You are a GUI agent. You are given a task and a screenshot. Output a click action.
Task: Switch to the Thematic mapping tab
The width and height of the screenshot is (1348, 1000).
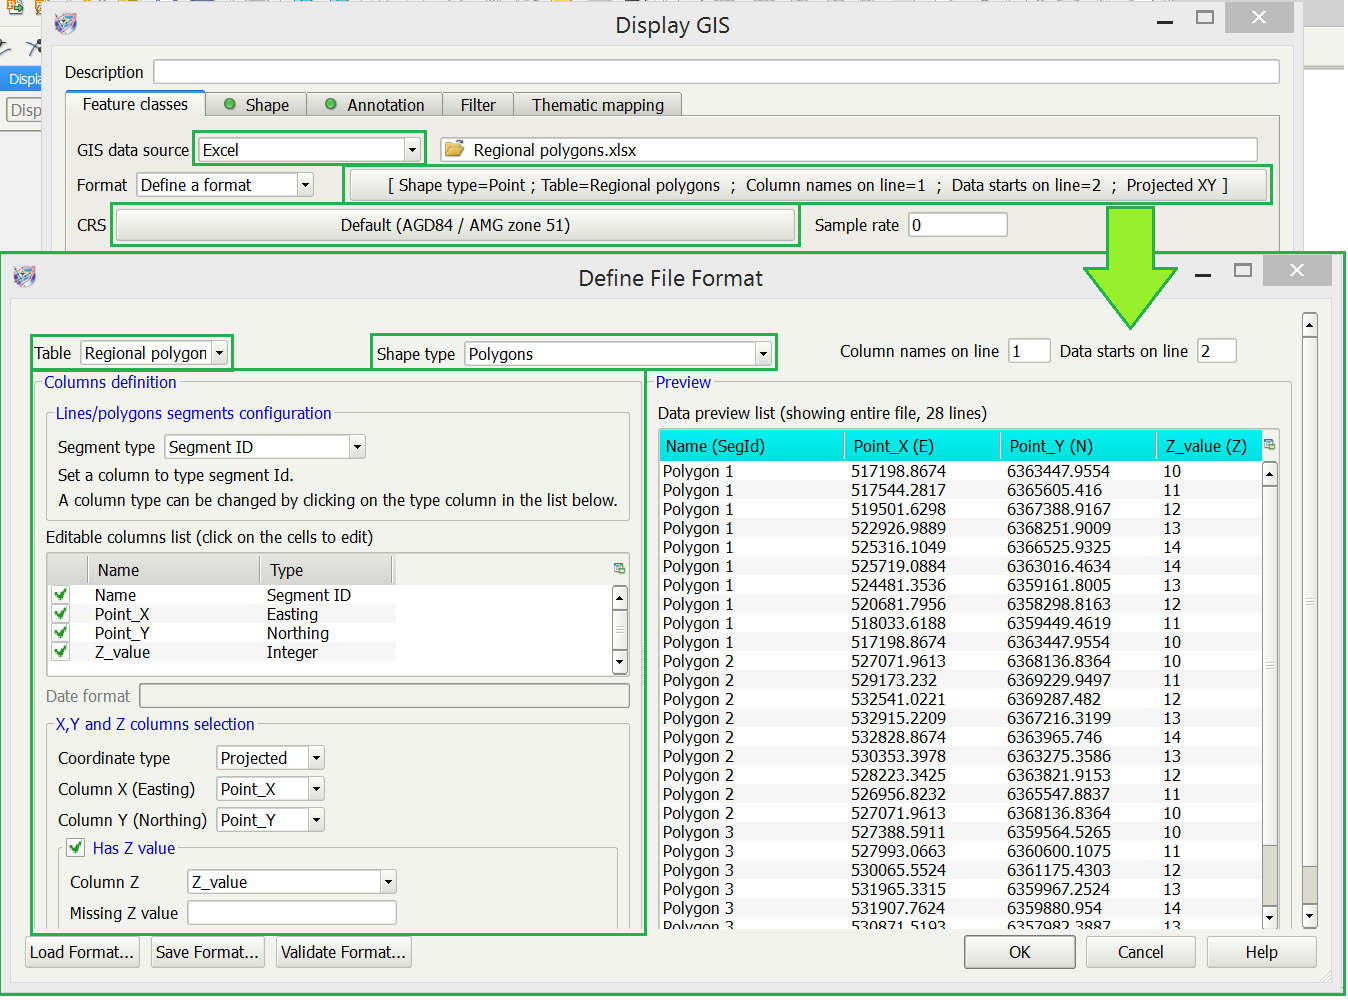[x=597, y=105]
